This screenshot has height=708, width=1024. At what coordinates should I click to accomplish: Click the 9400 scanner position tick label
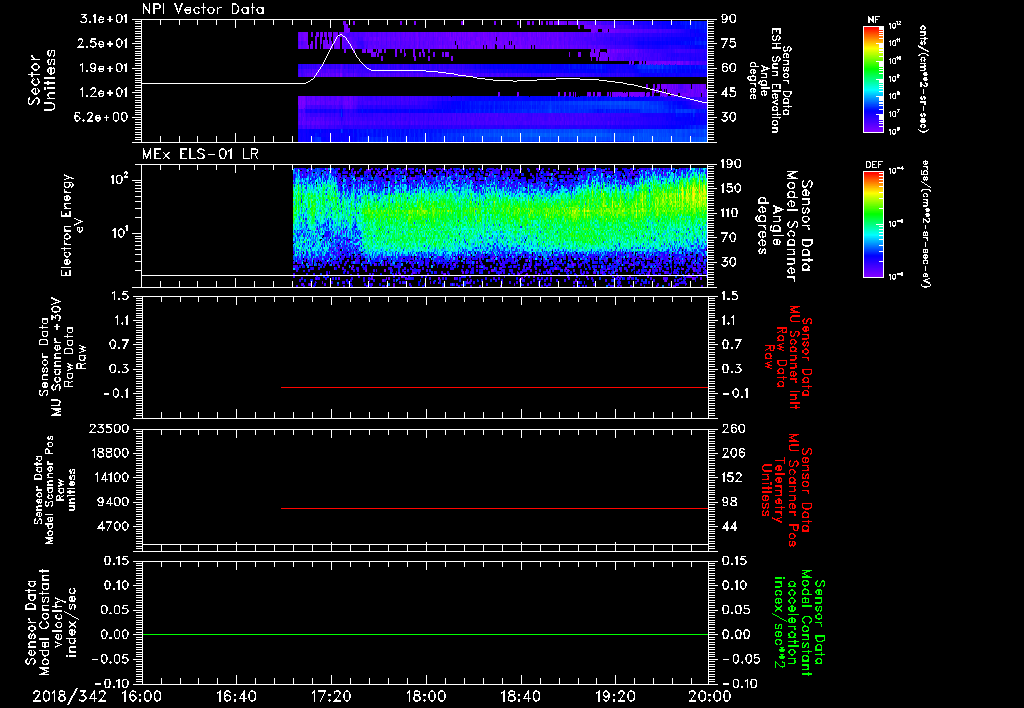pos(112,502)
